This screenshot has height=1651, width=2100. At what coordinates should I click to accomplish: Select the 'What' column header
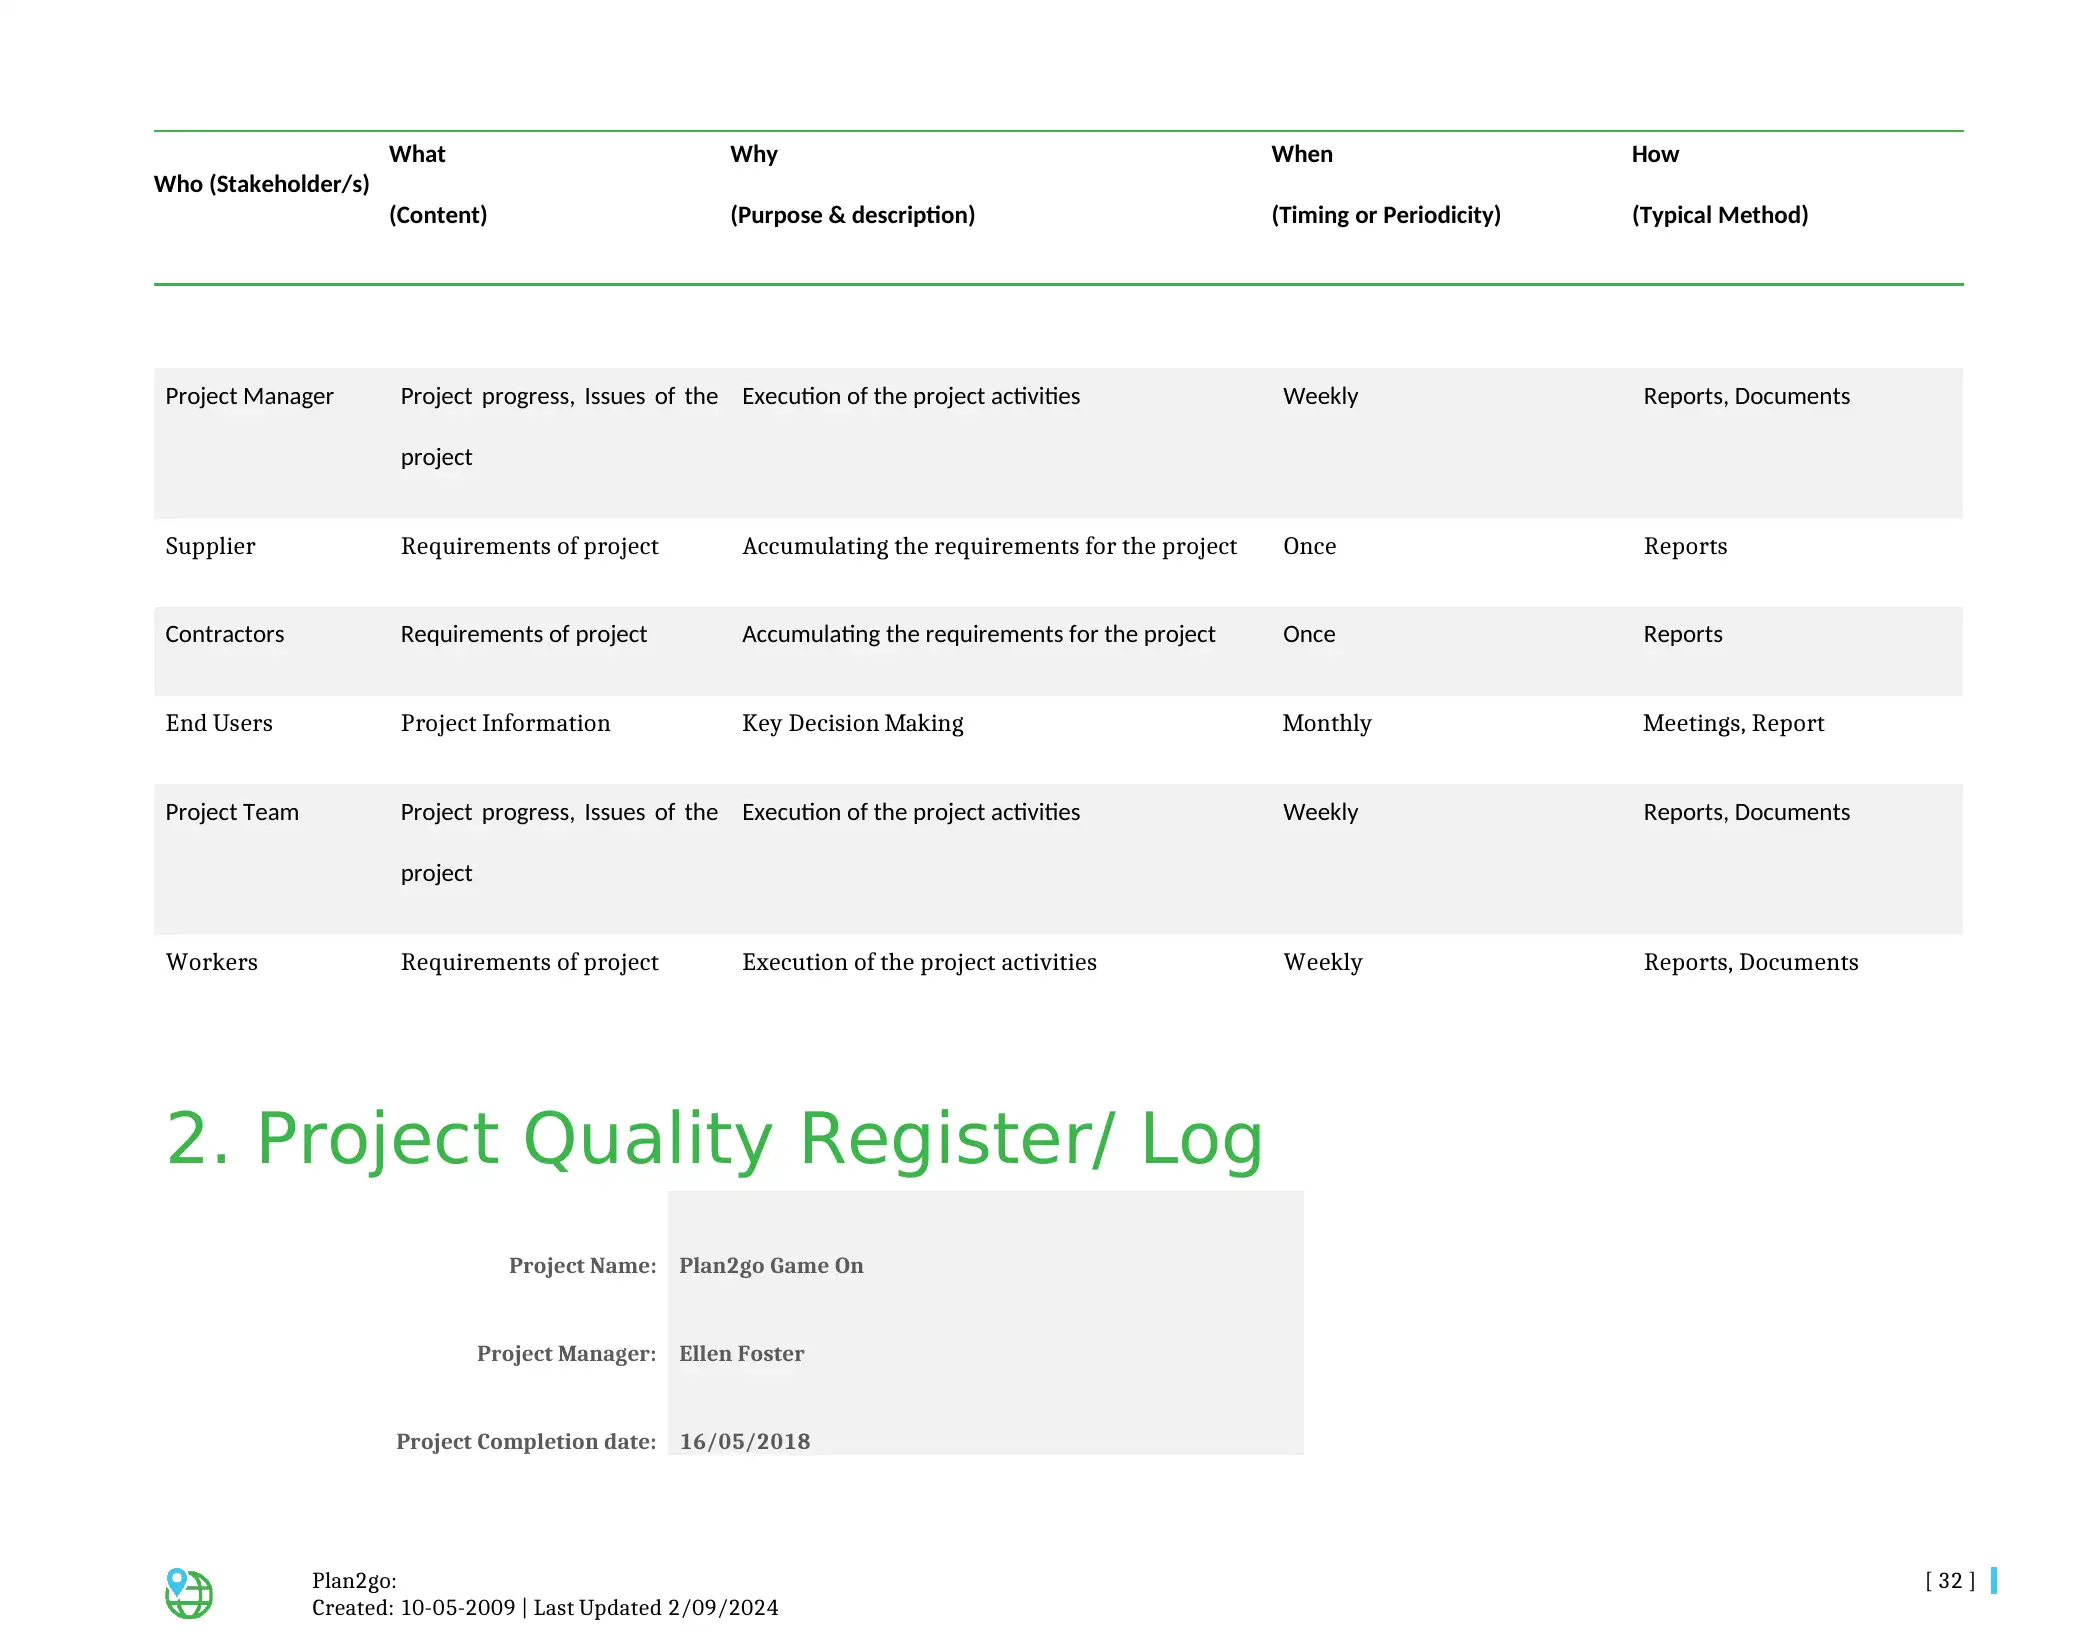(417, 154)
